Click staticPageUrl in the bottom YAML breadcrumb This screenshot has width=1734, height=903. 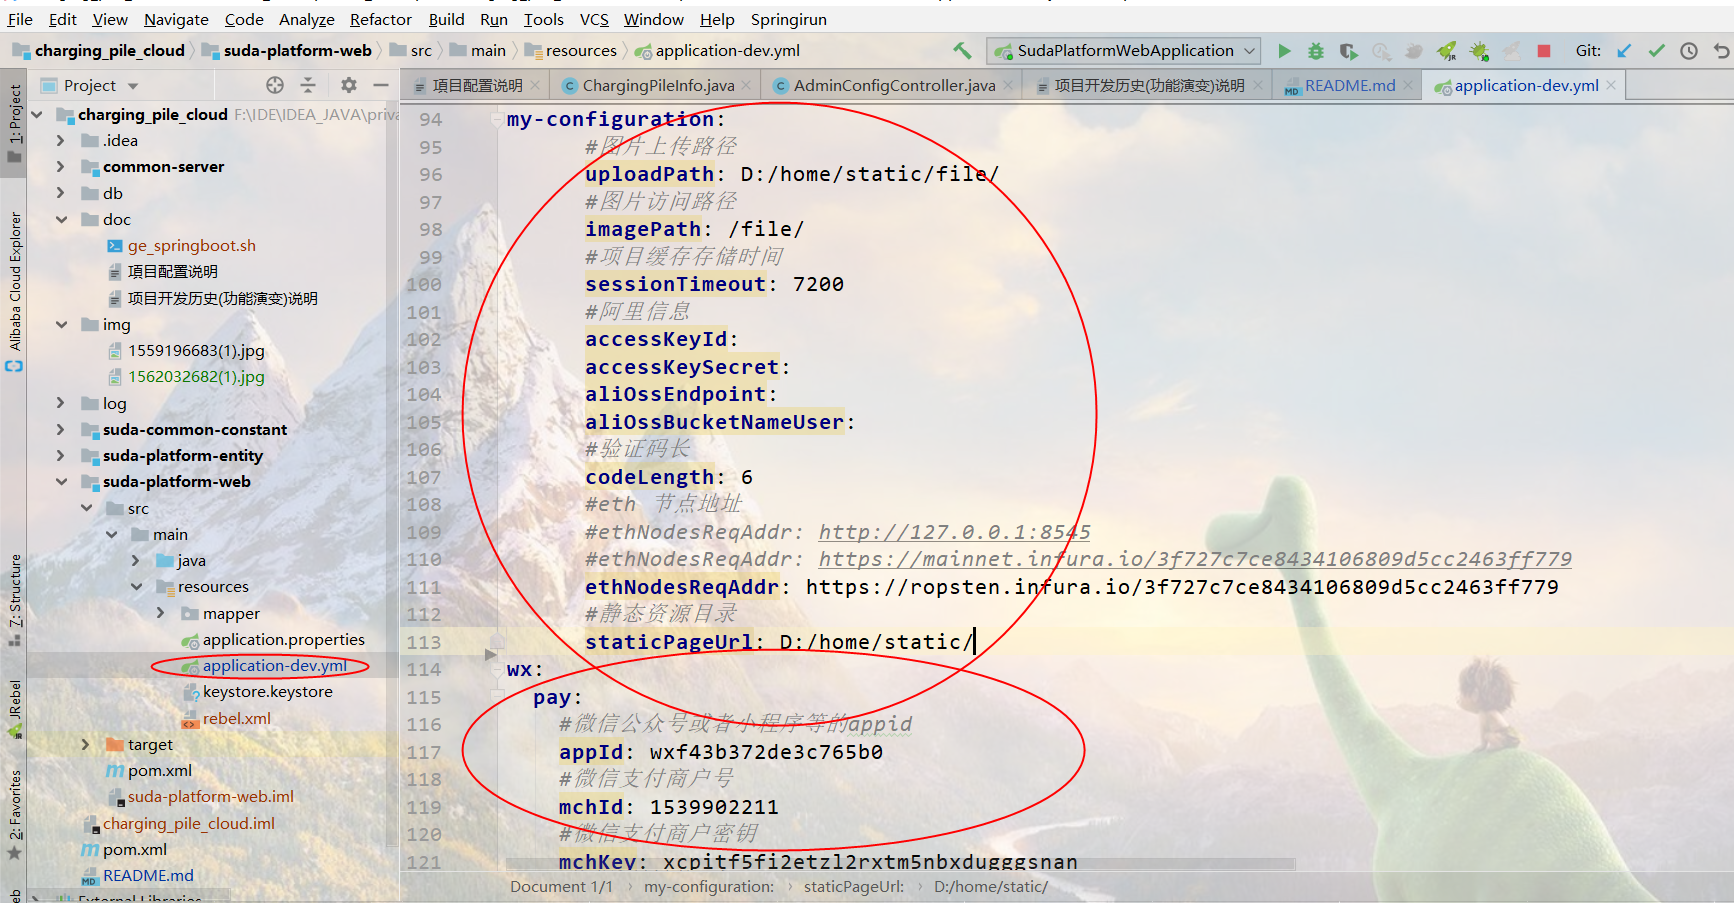tap(853, 886)
